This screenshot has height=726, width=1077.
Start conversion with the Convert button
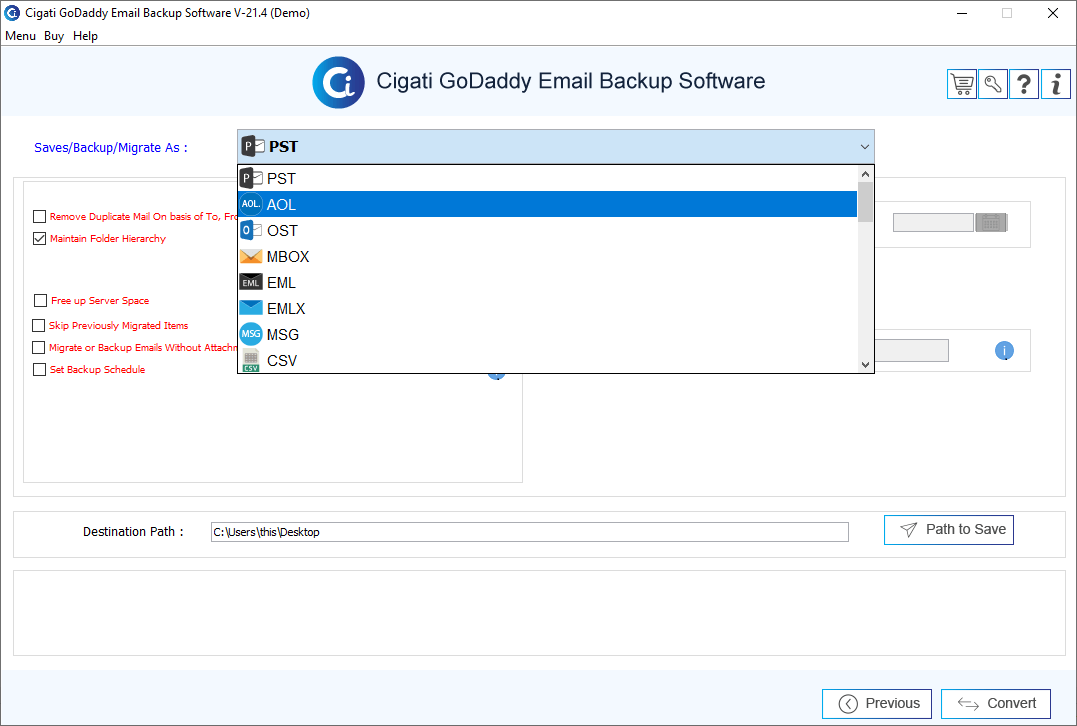point(996,703)
